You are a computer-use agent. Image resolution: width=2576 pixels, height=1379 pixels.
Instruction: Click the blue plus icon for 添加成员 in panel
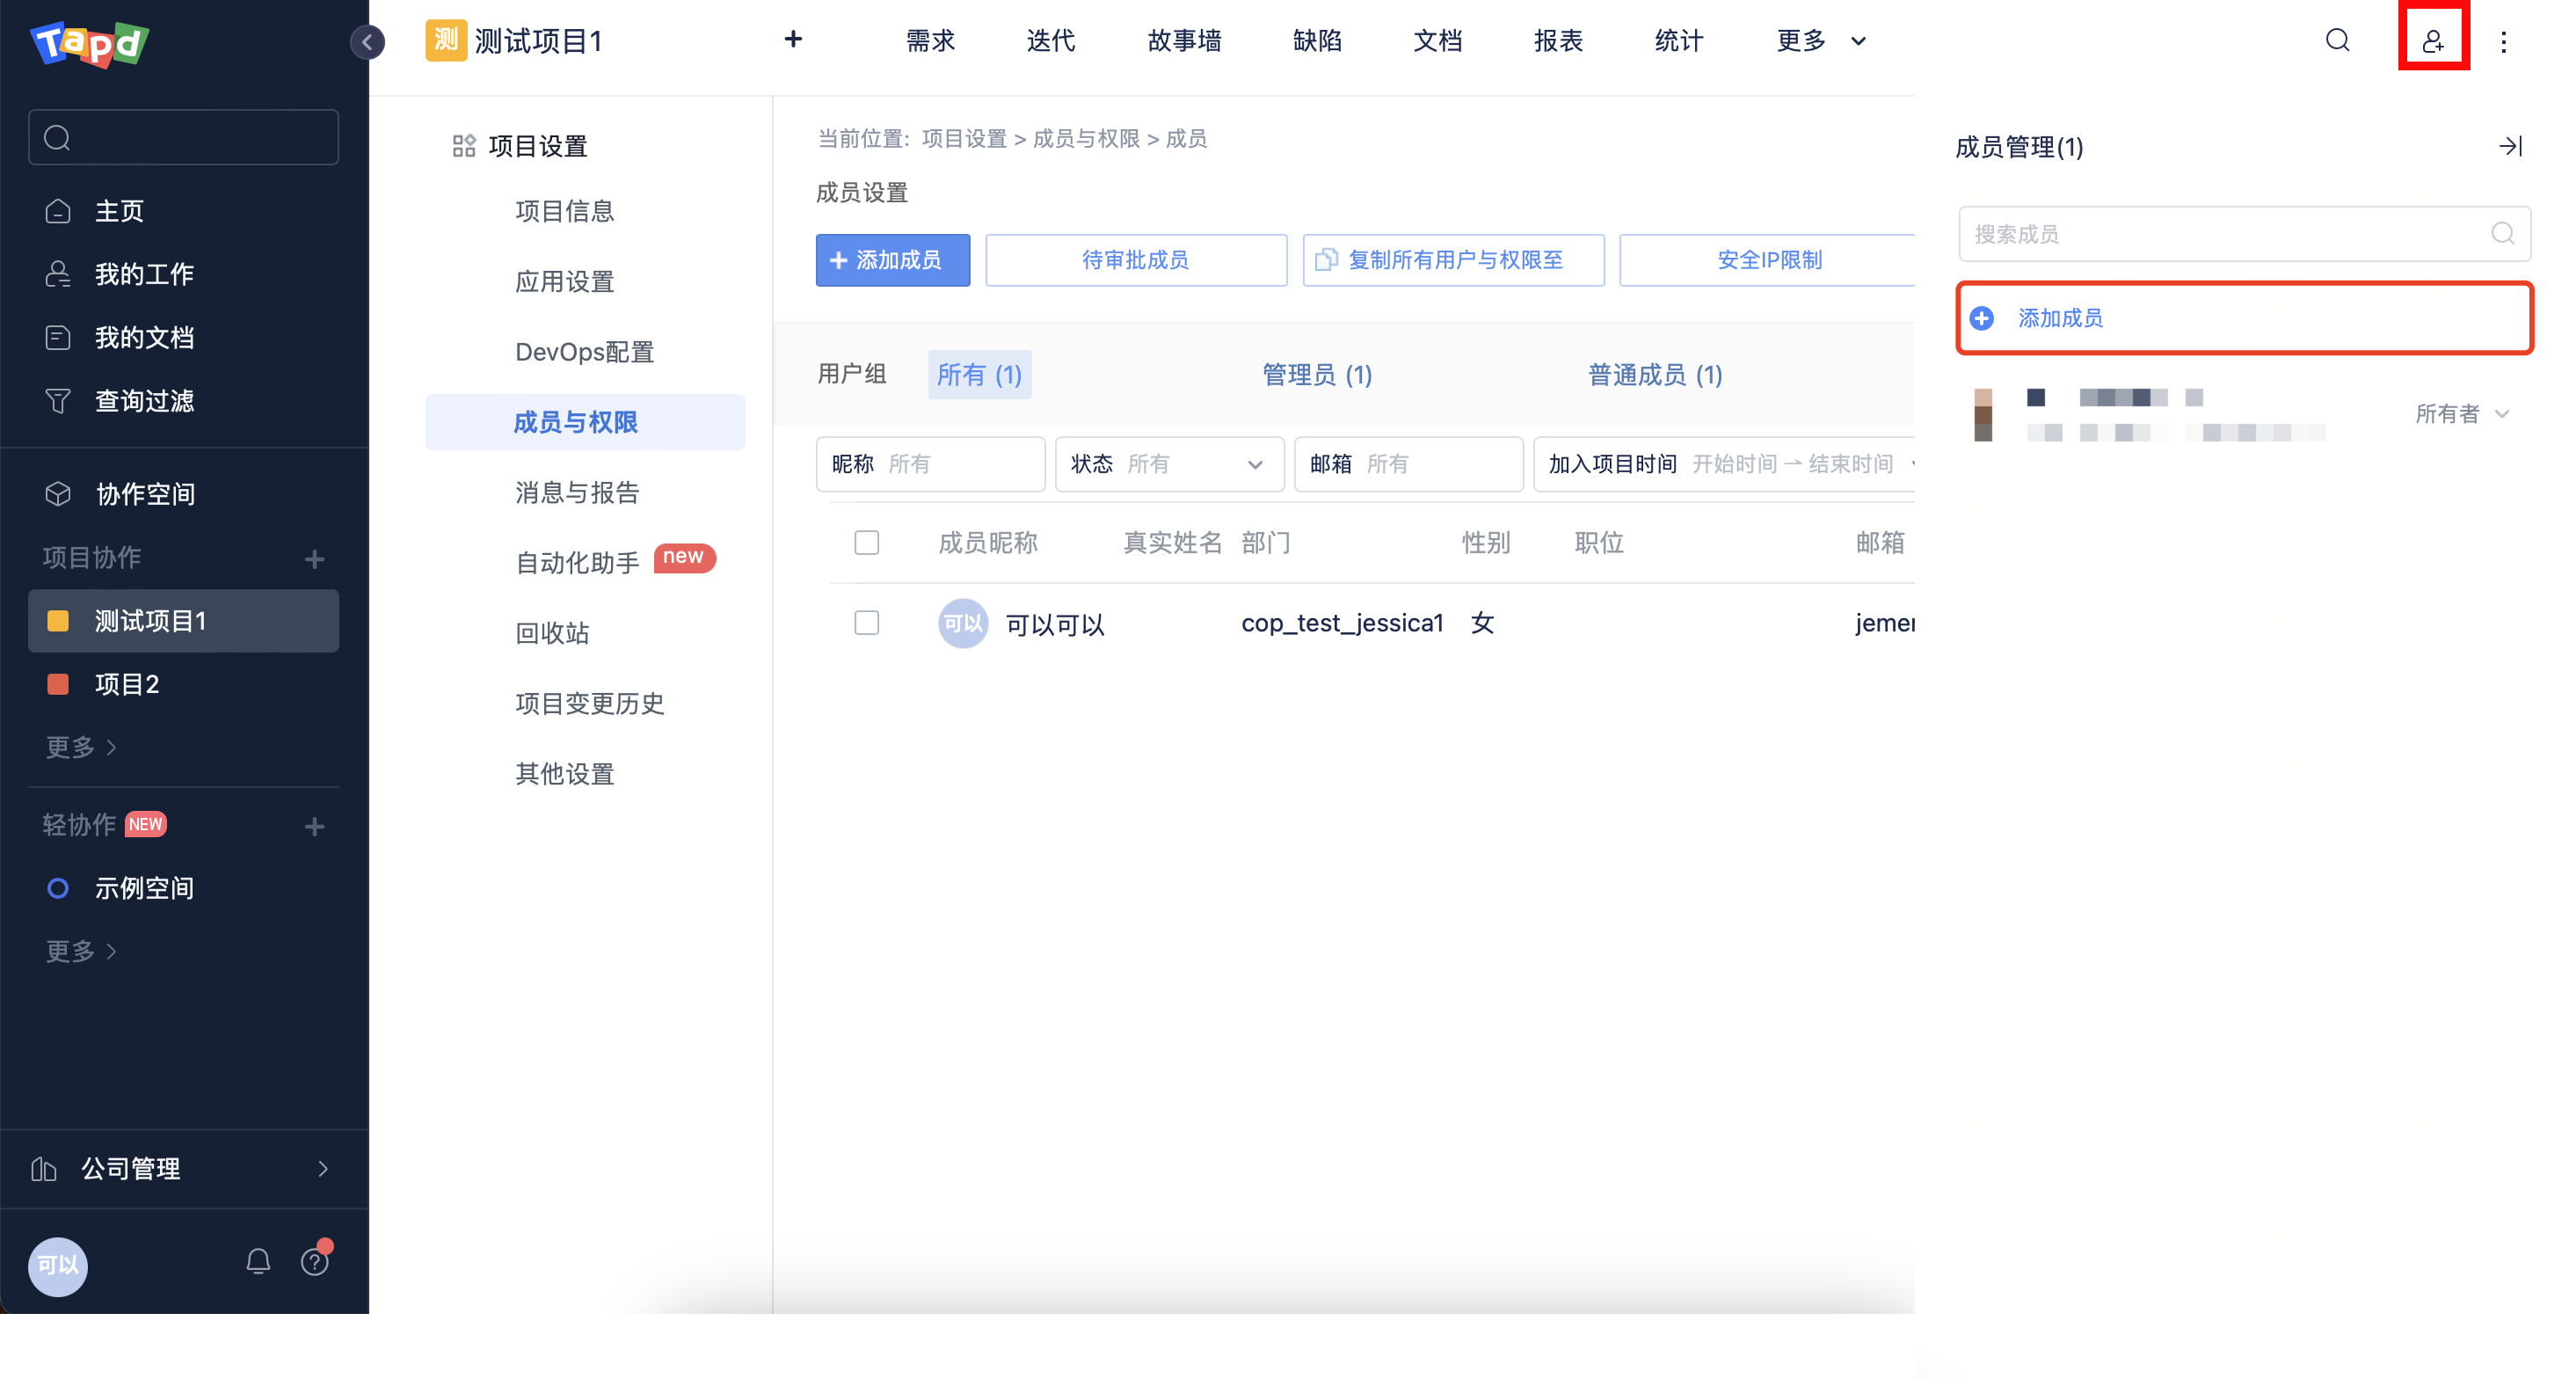tap(1982, 318)
